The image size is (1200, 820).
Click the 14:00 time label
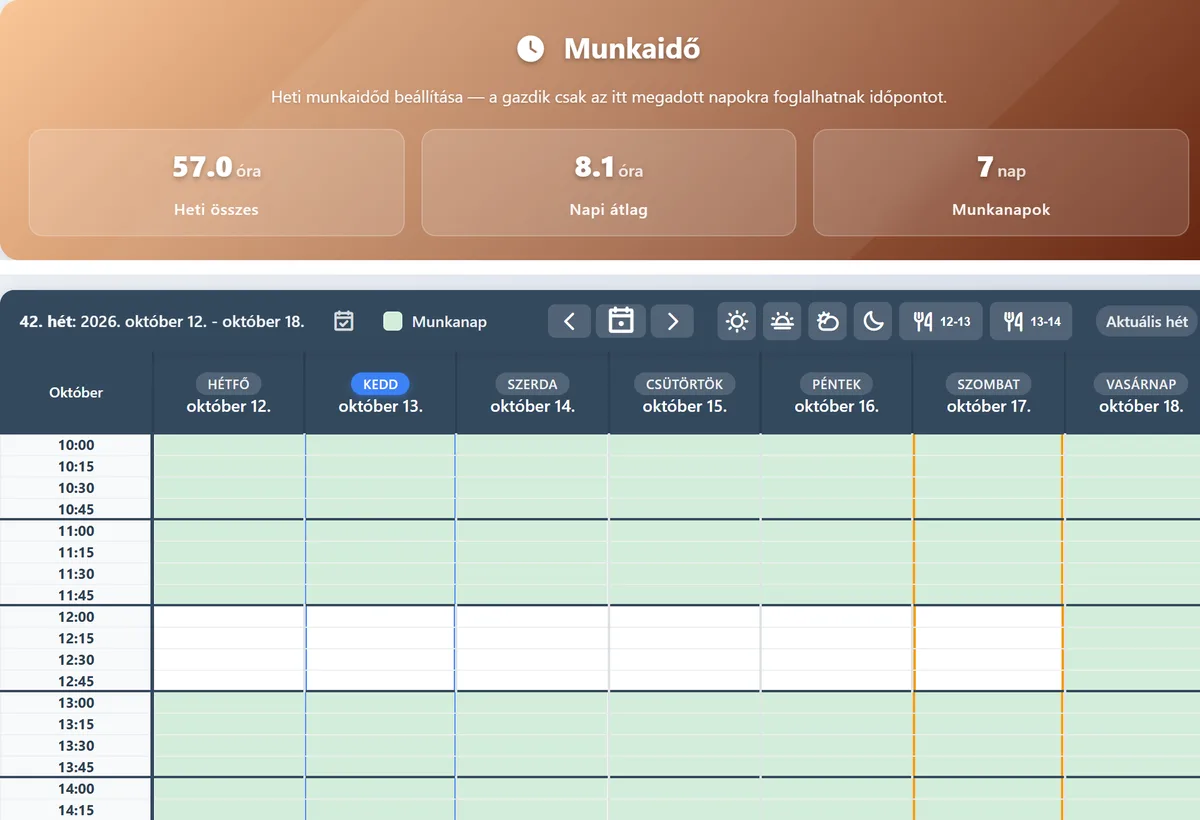(76, 789)
